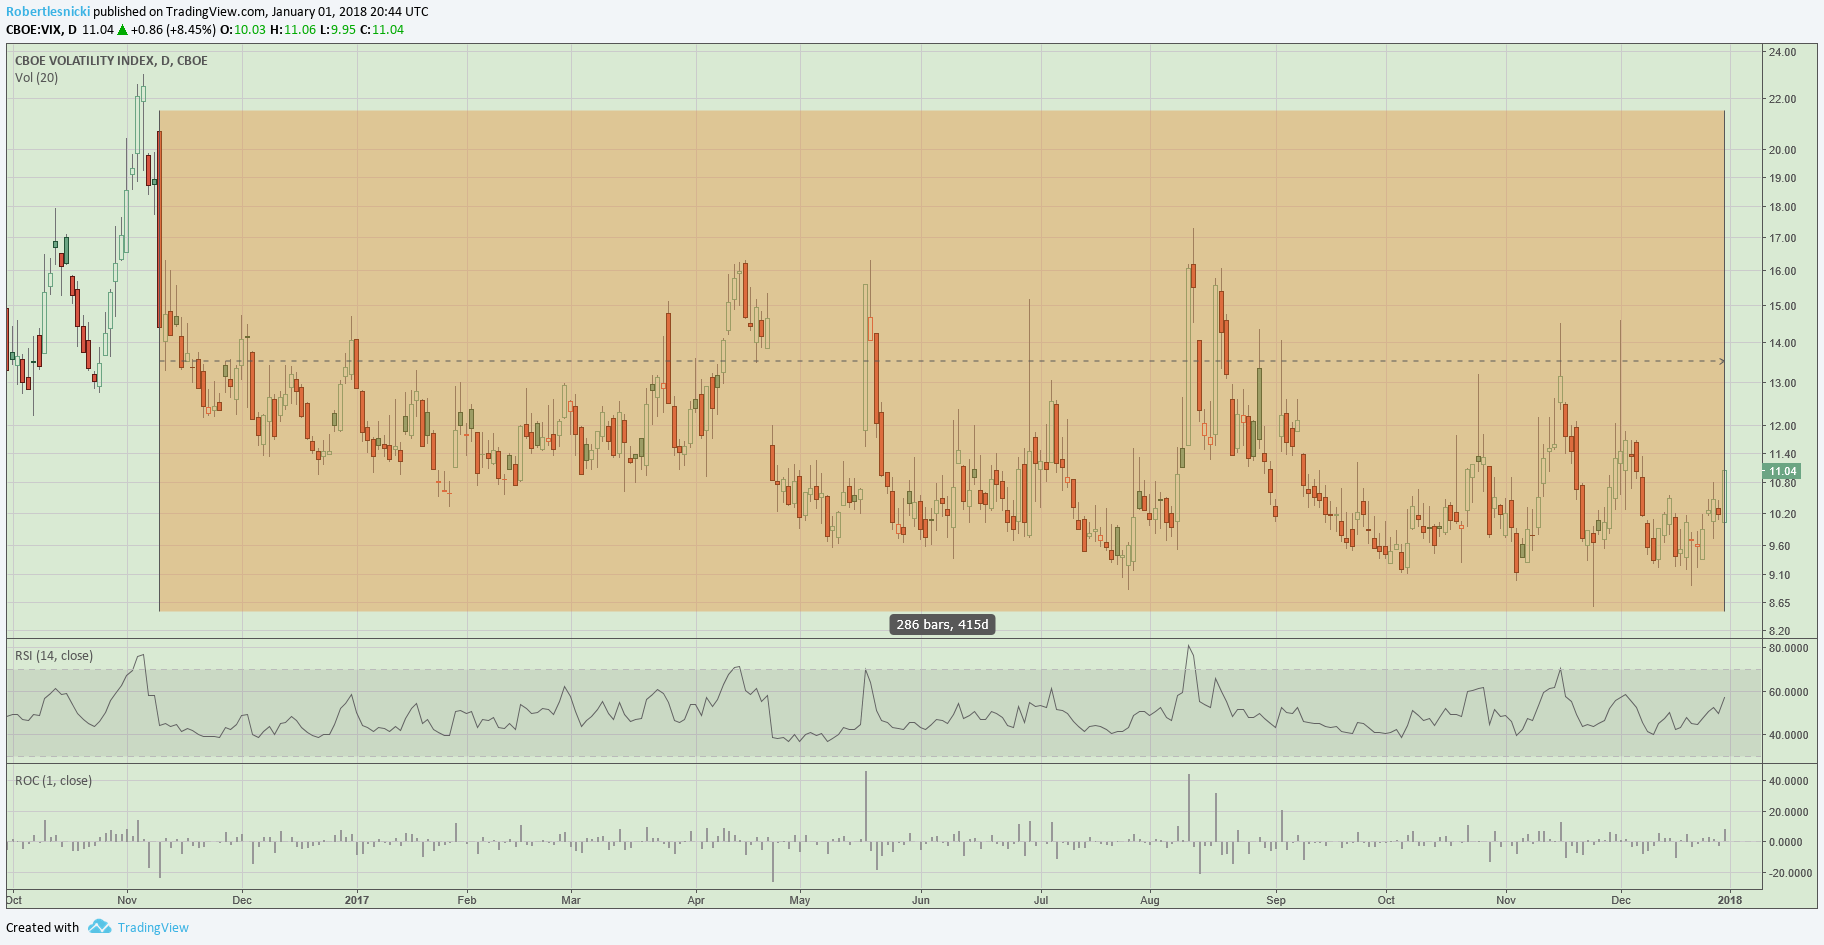Click the 10.20 price axis label
The width and height of the screenshot is (1824, 945).
coord(1782,514)
